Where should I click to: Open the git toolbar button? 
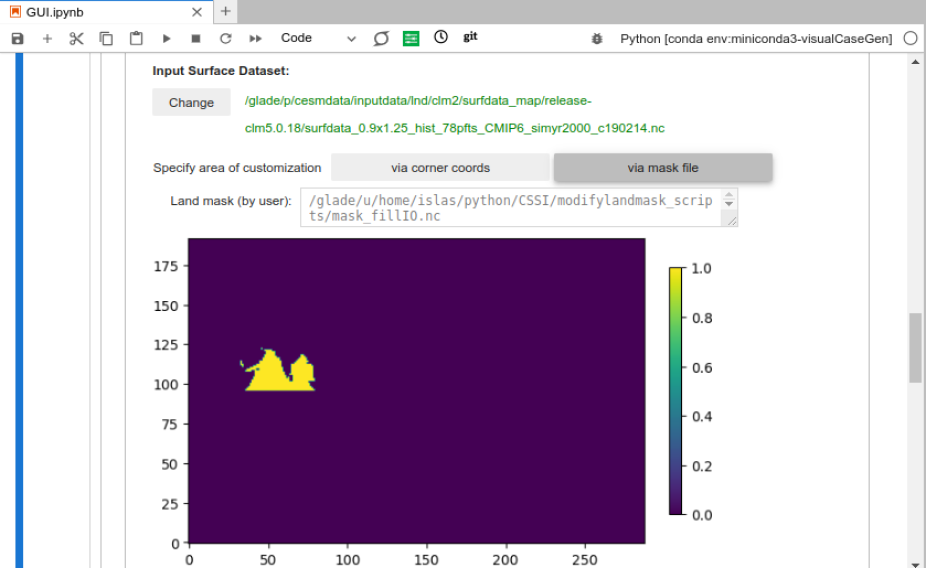click(x=470, y=37)
